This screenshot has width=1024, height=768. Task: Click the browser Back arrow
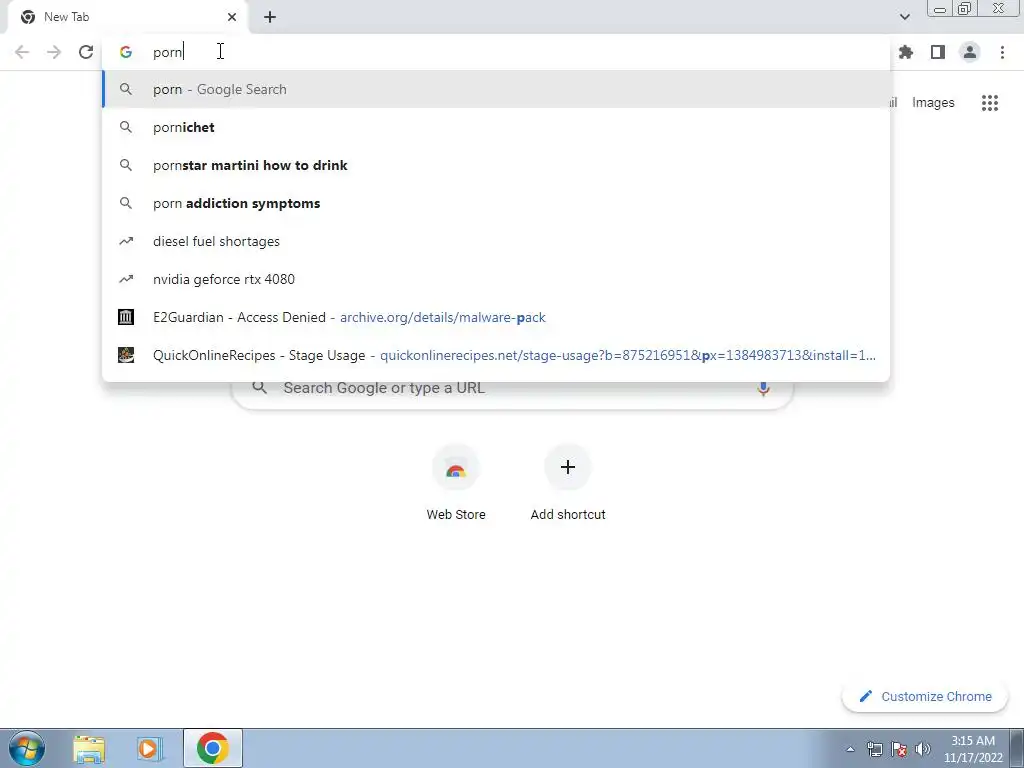(22, 52)
